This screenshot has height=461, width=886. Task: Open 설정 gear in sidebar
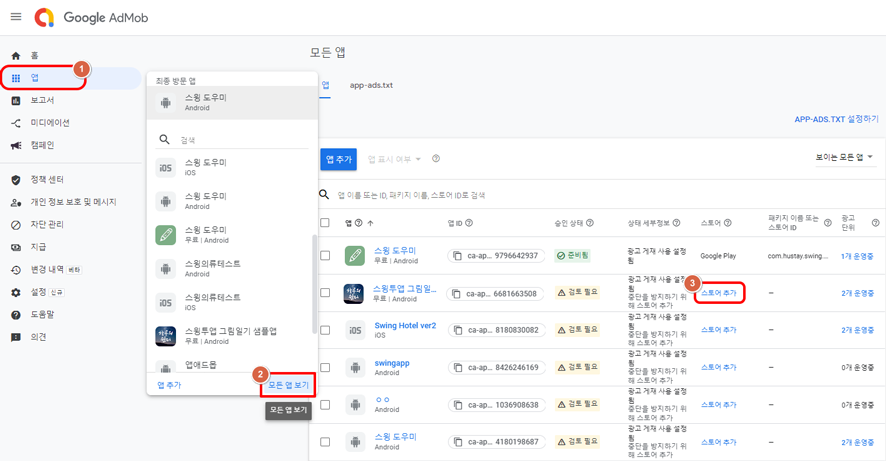pos(16,292)
